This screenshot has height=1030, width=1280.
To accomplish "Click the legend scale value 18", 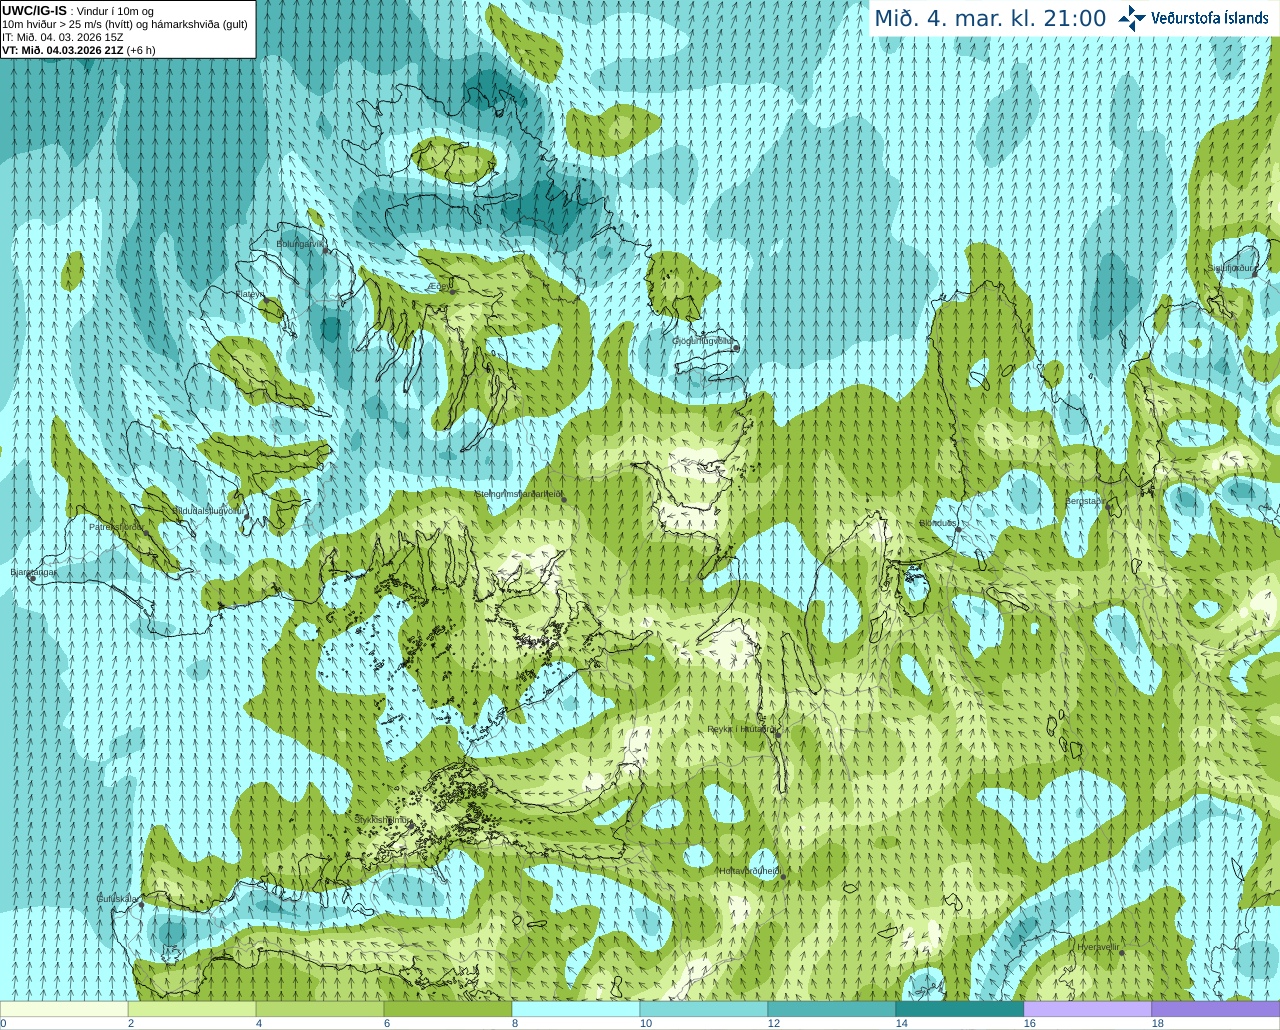I will (x=1158, y=1024).
